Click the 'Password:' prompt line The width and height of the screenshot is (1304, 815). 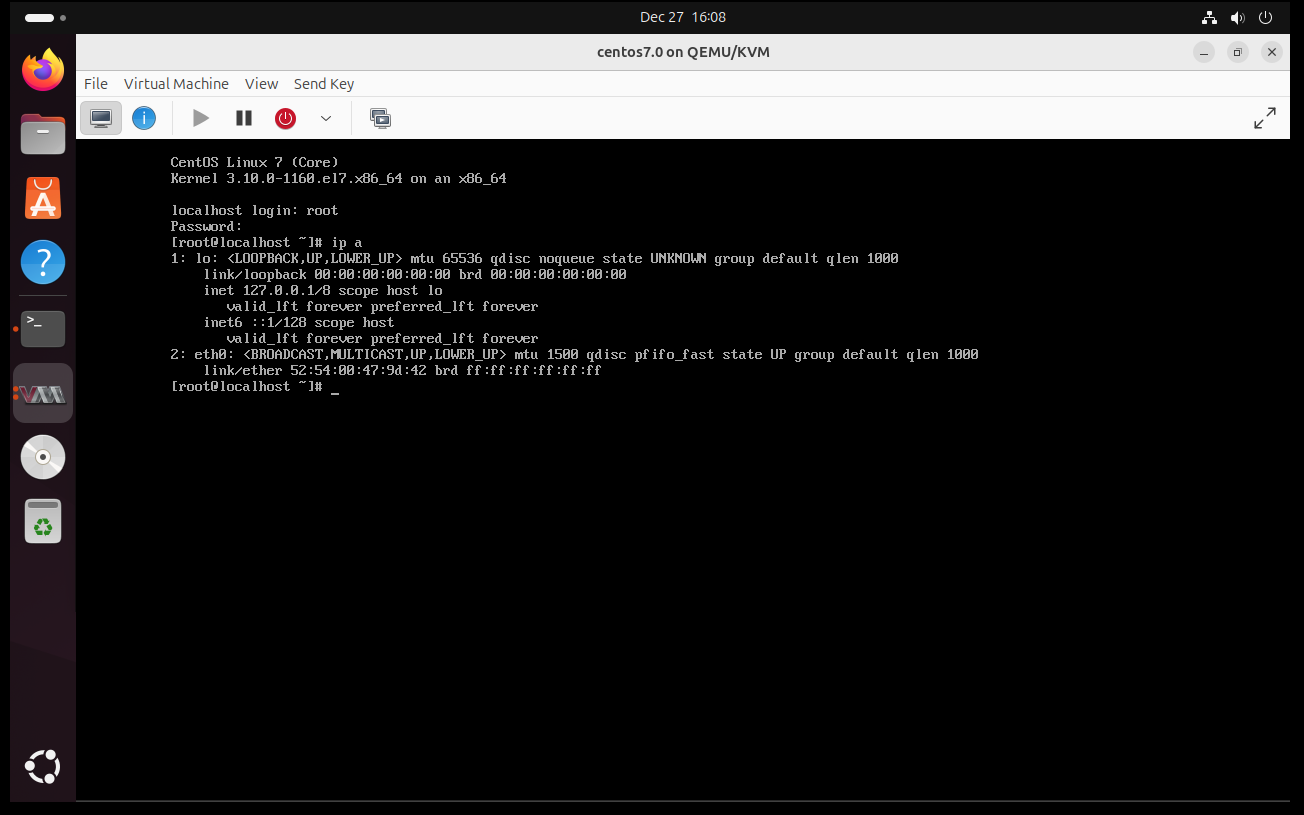click(207, 226)
